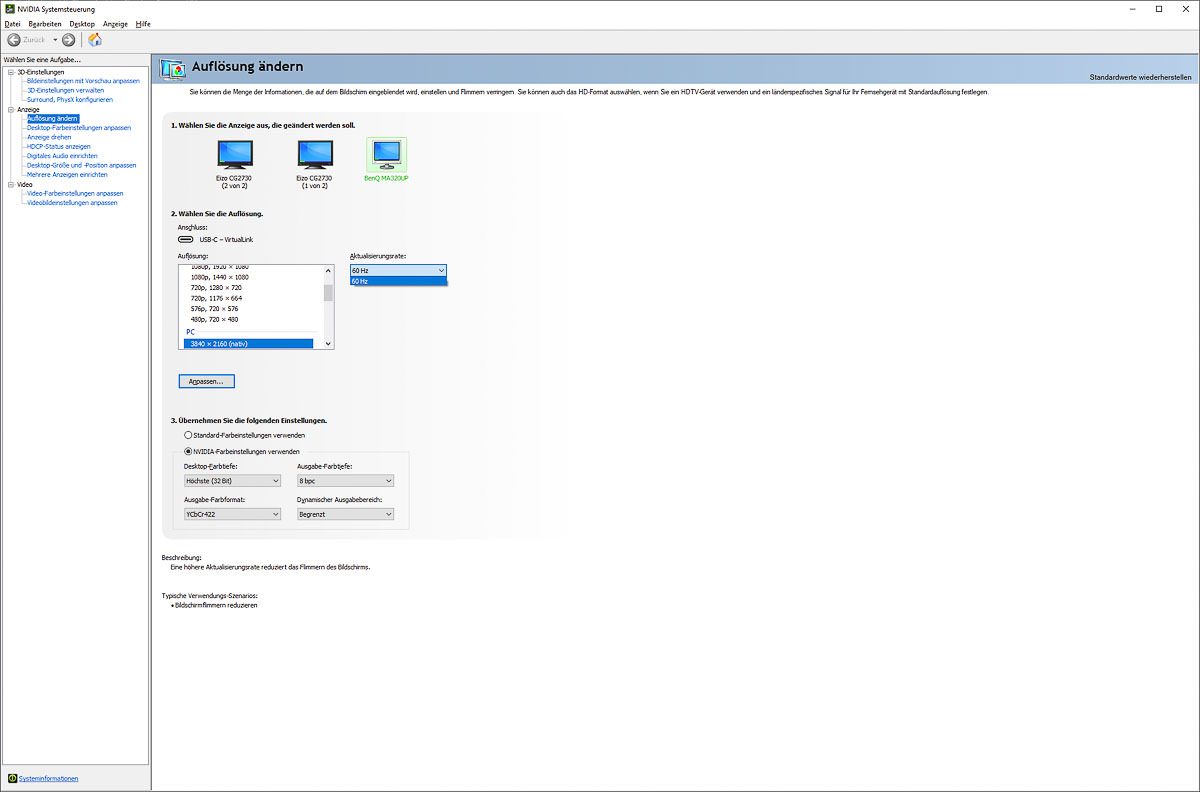
Task: Open the Desktop-Farbtiefe dropdown
Action: click(232, 481)
